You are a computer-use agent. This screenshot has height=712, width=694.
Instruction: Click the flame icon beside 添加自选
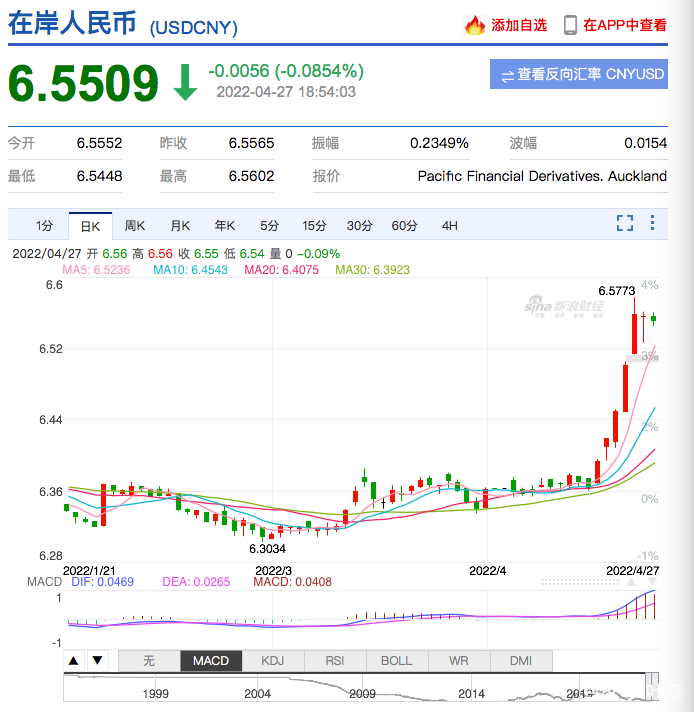[x=475, y=25]
